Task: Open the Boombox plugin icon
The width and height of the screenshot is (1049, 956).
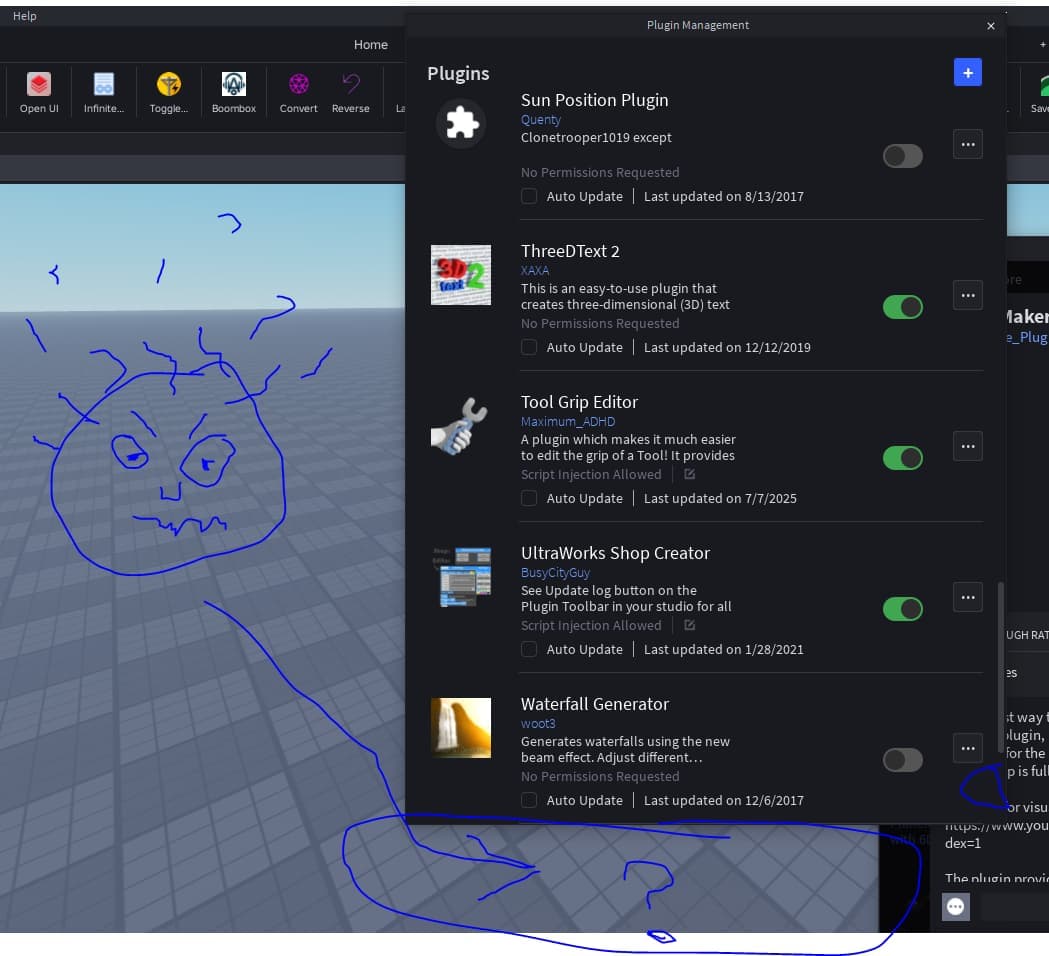Action: 233,84
